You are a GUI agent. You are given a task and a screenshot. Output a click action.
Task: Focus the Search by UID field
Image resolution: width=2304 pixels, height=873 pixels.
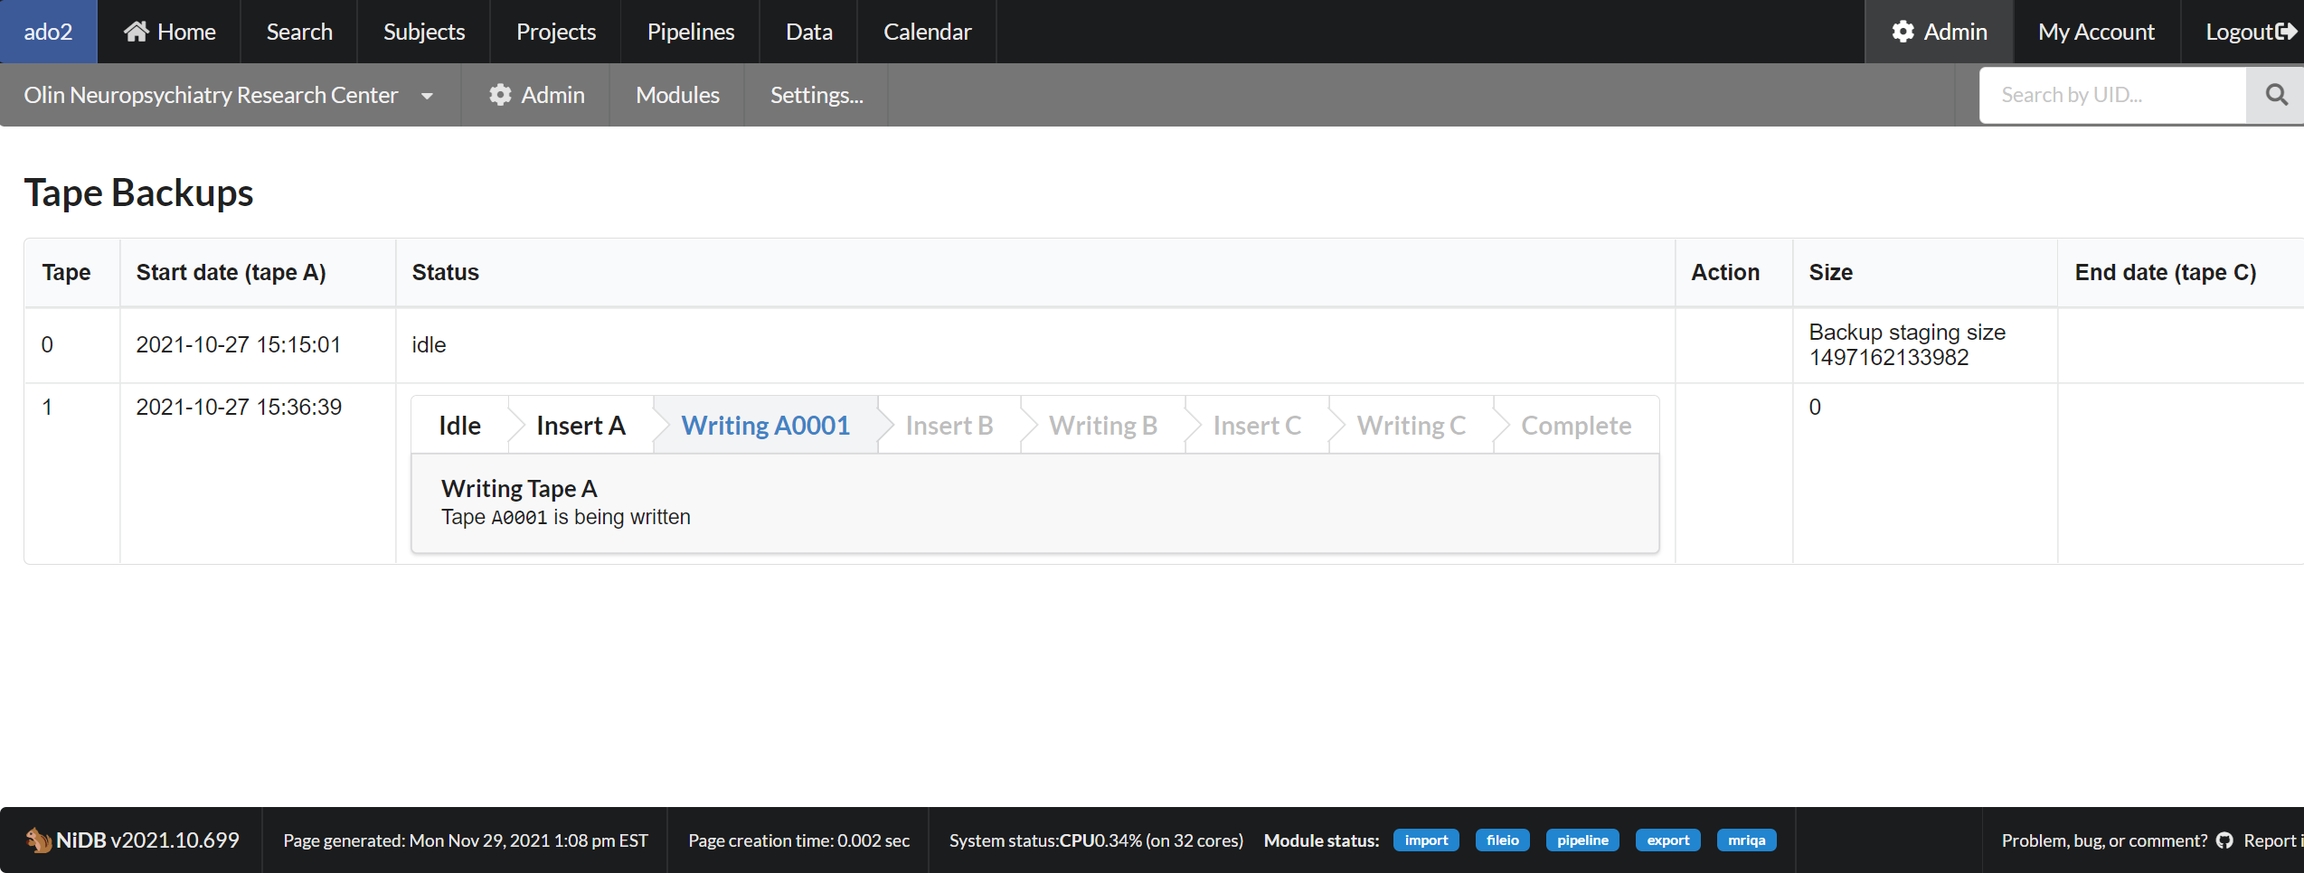pyautogui.click(x=2112, y=95)
